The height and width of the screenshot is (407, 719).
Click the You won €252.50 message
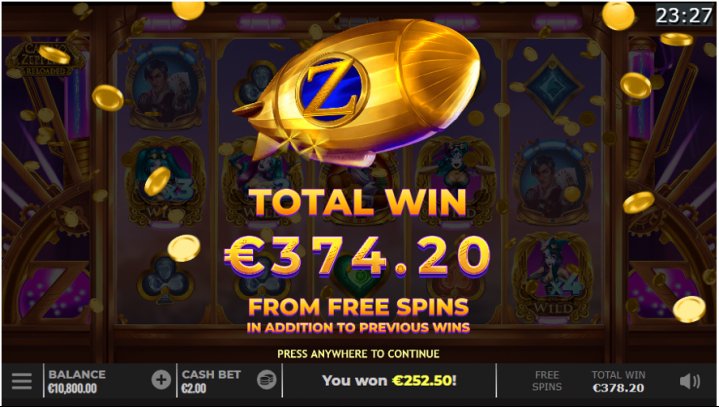389,380
